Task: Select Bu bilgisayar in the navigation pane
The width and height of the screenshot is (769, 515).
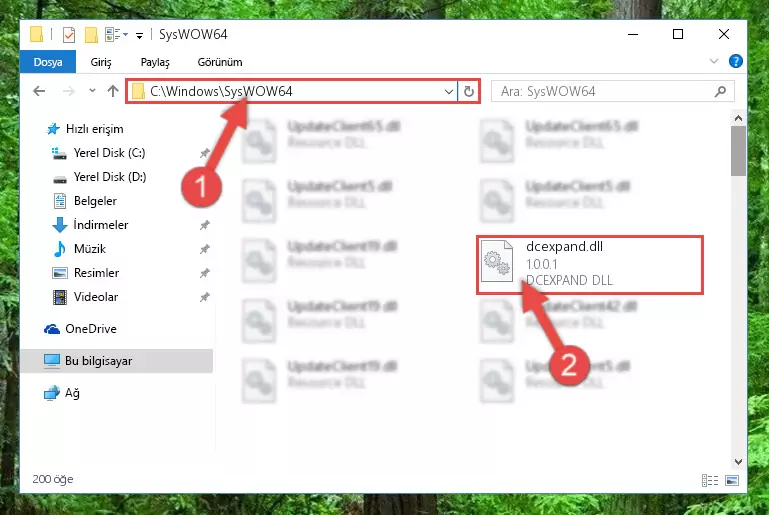Action: click(x=117, y=361)
